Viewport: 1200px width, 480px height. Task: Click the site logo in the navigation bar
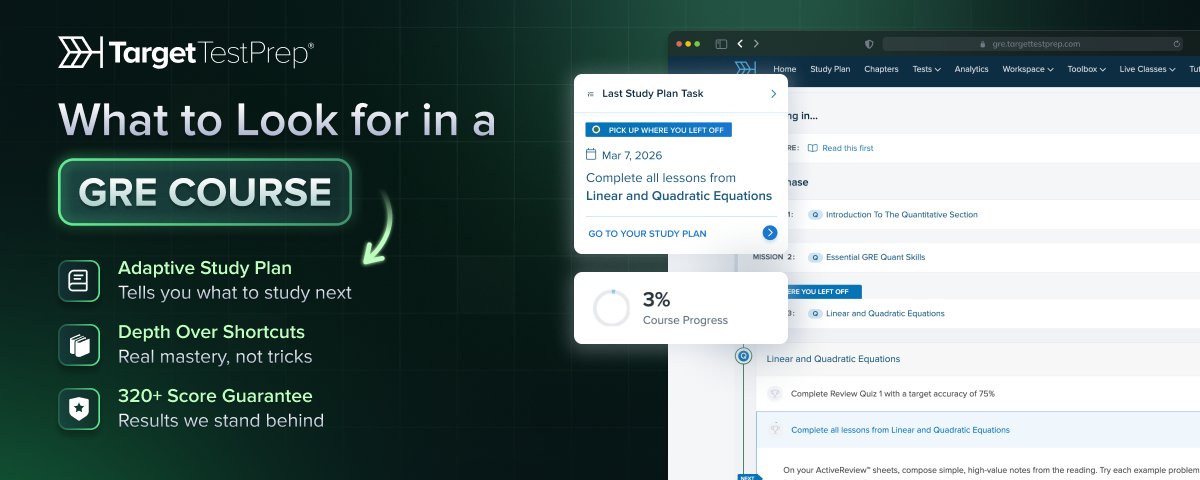click(745, 69)
